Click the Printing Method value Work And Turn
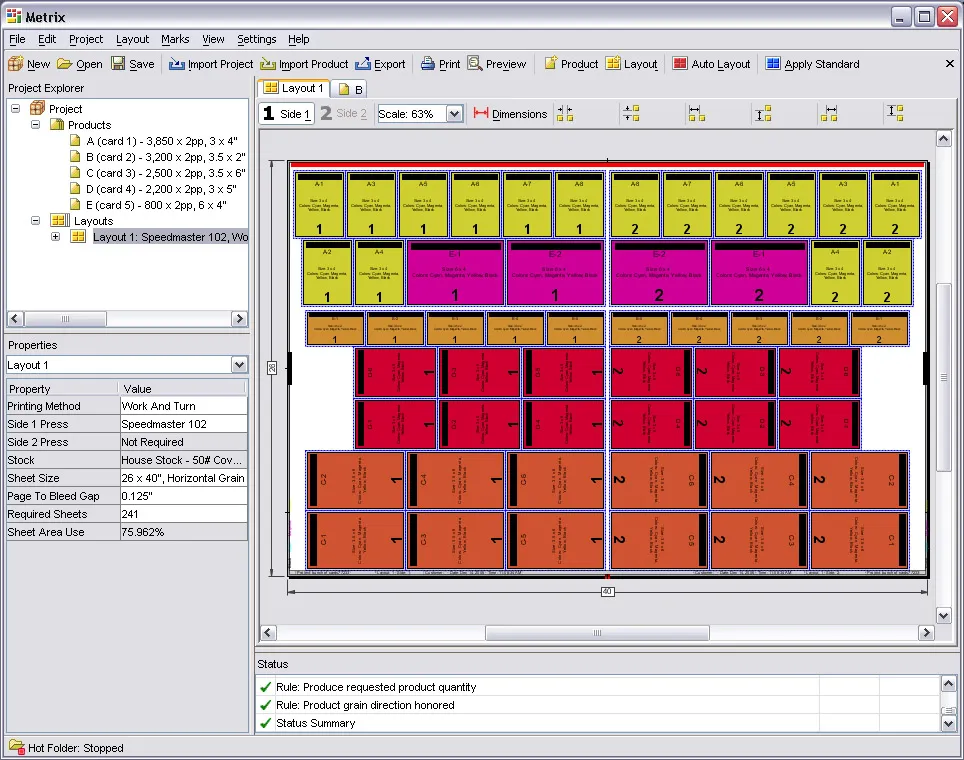The image size is (964, 760). (x=184, y=406)
